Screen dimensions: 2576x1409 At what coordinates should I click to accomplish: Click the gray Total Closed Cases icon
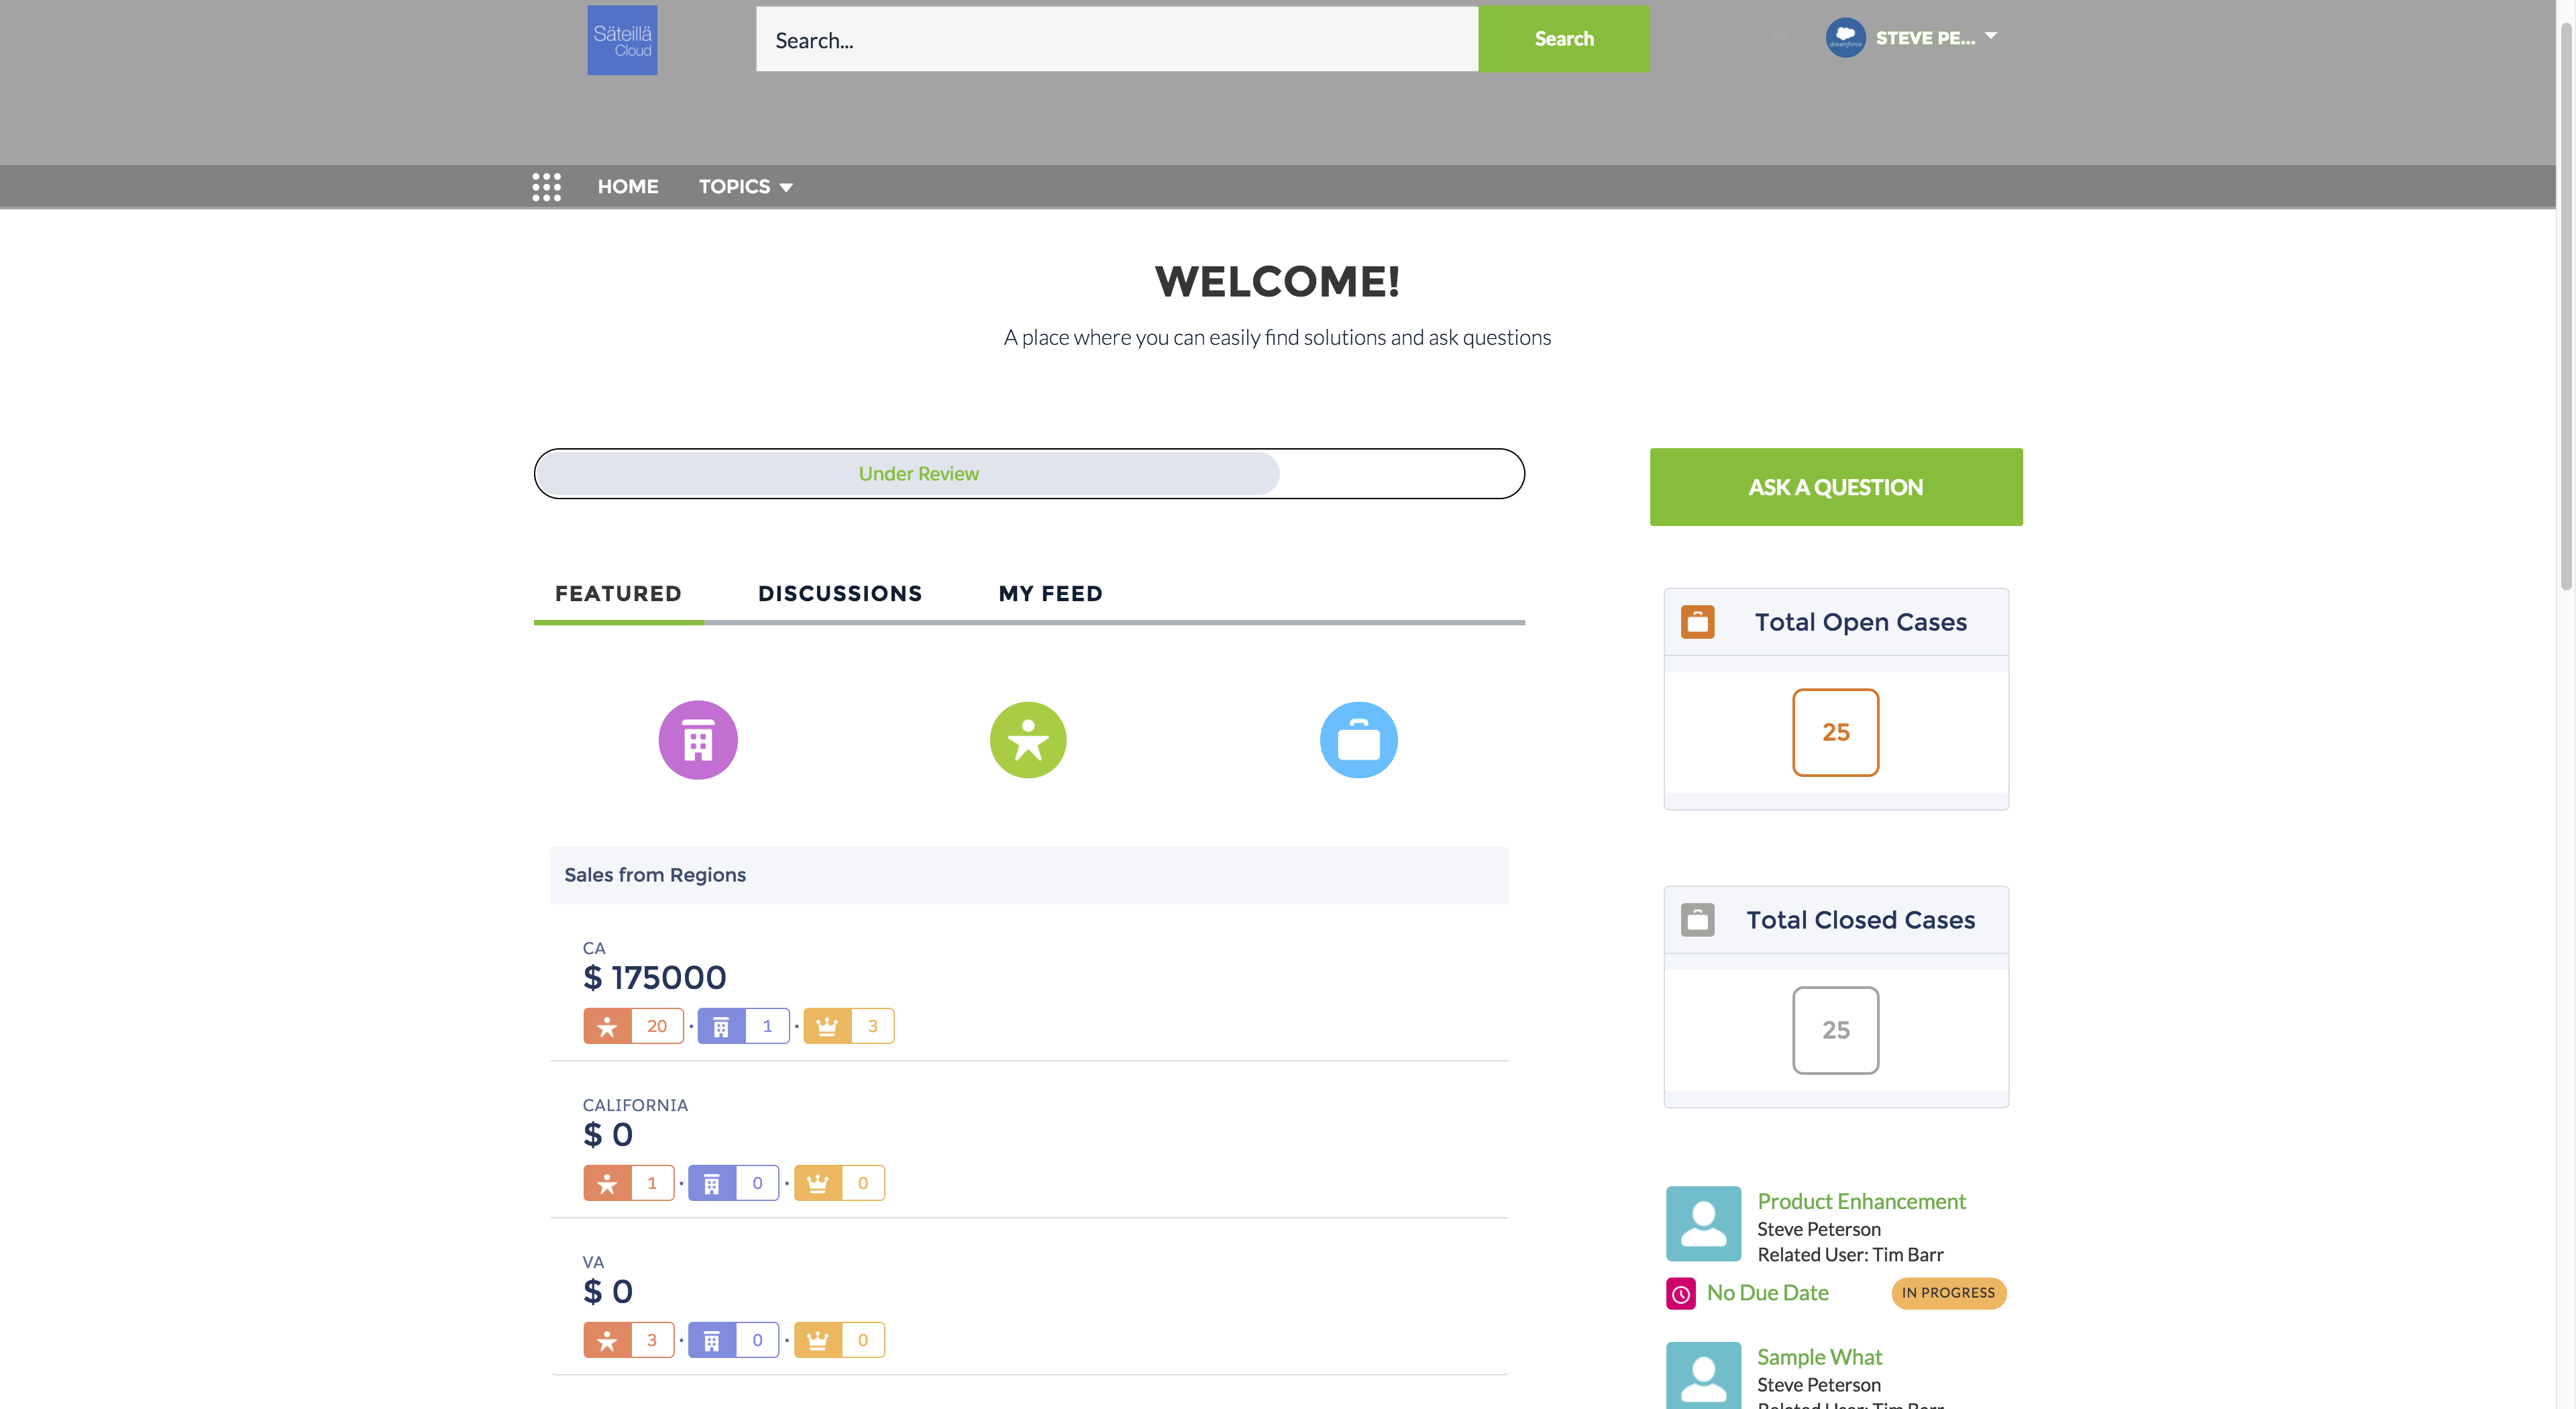click(x=1697, y=920)
